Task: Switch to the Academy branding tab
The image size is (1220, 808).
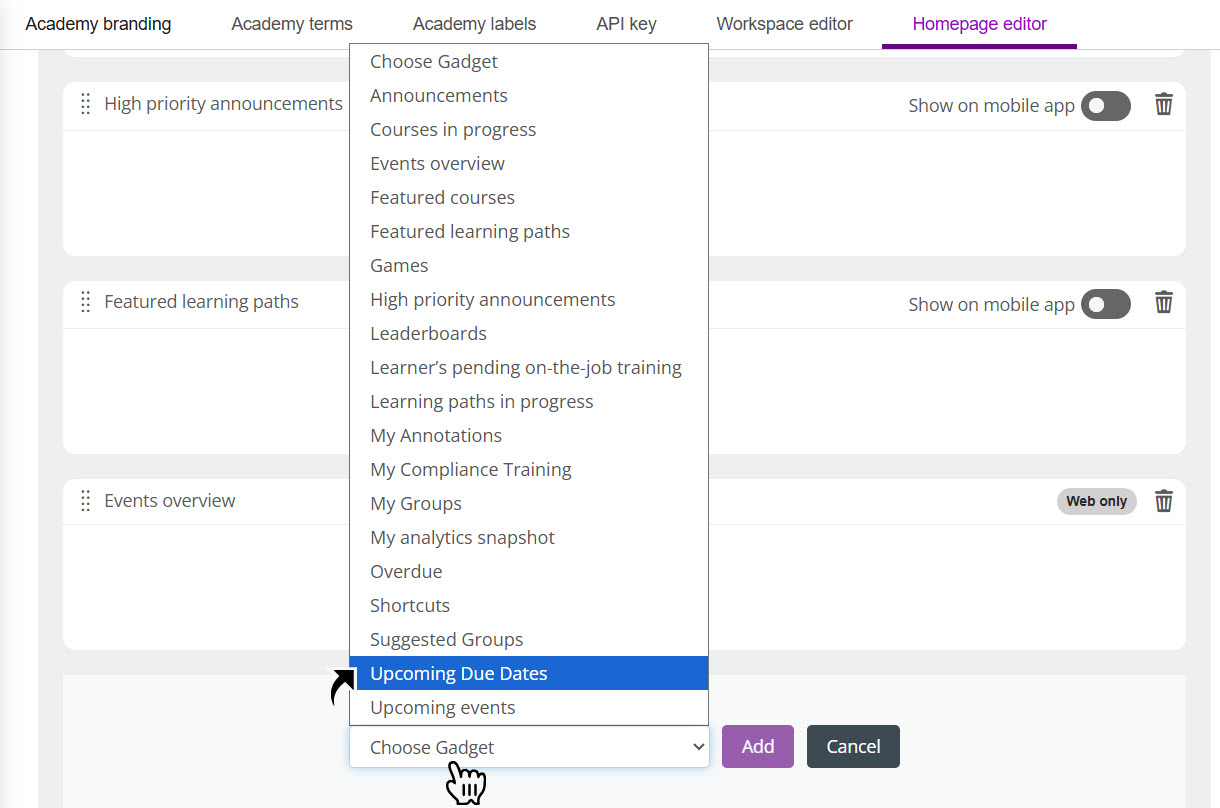Action: click(x=97, y=23)
